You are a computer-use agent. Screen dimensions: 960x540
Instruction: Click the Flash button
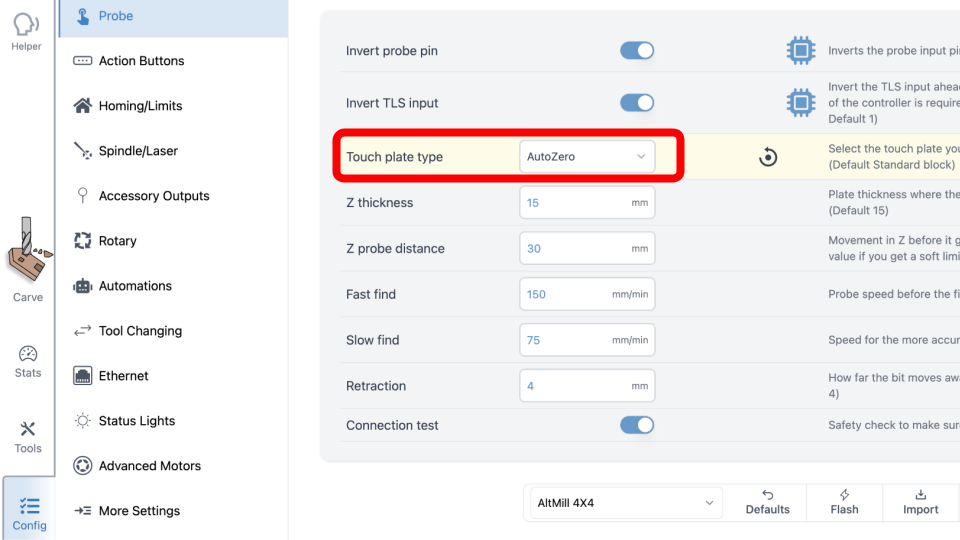click(844, 503)
